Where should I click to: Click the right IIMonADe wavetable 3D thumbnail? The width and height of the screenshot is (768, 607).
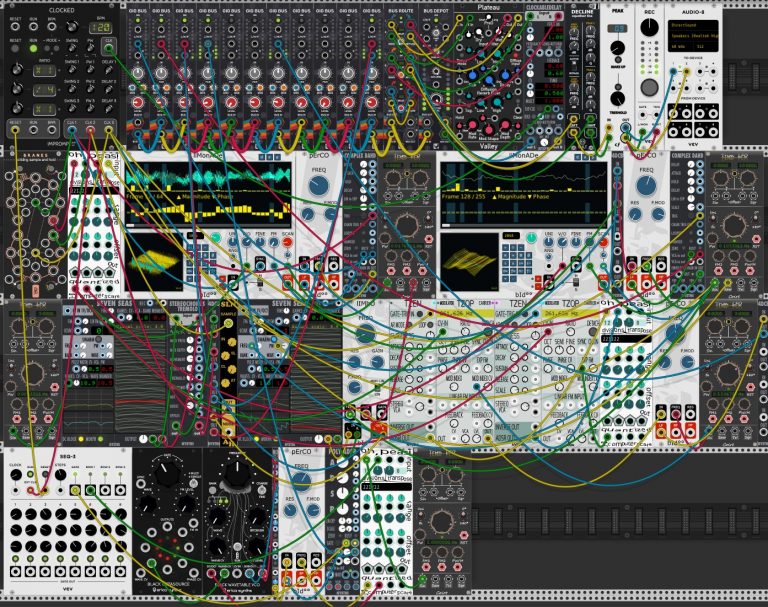(x=469, y=262)
